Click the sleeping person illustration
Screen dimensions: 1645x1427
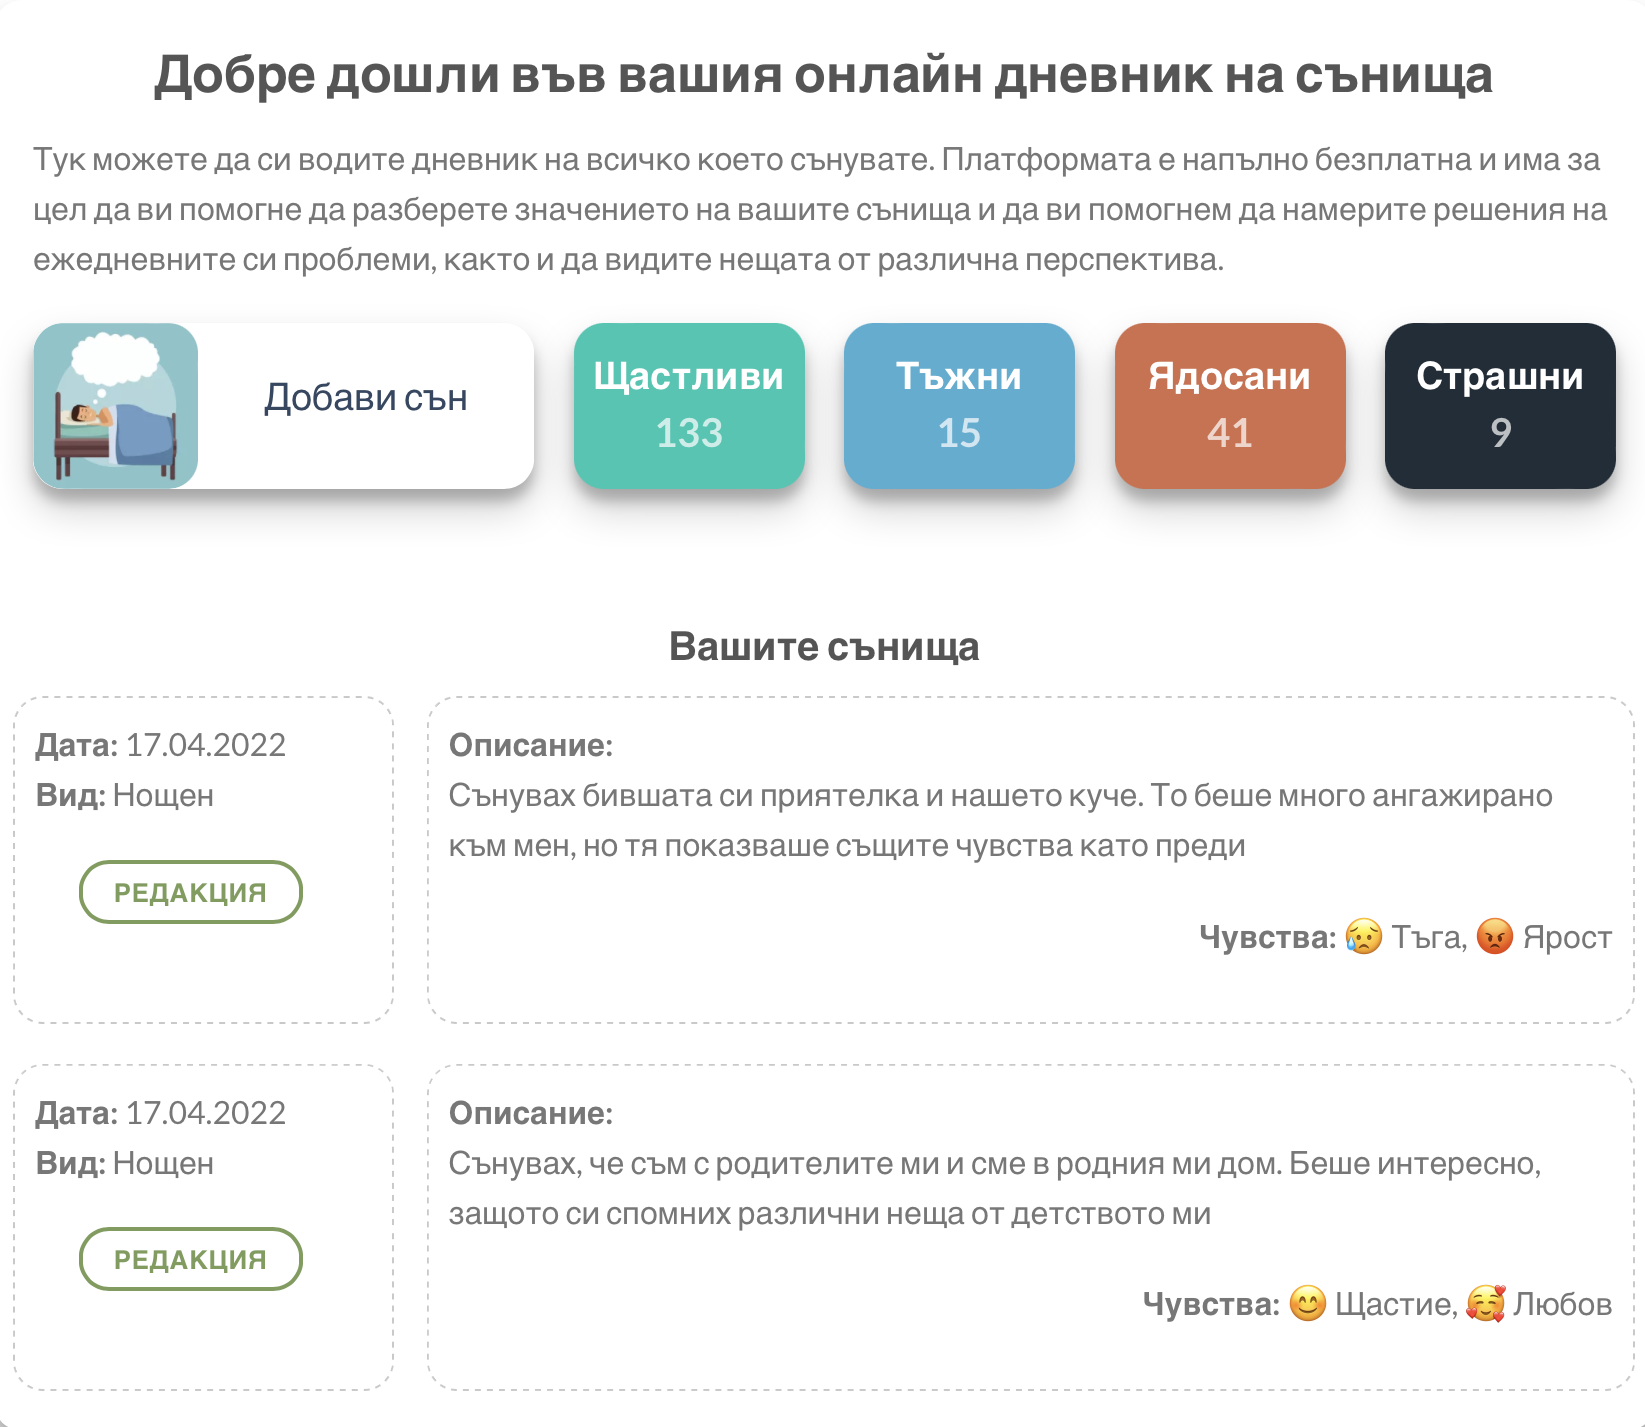tap(116, 406)
